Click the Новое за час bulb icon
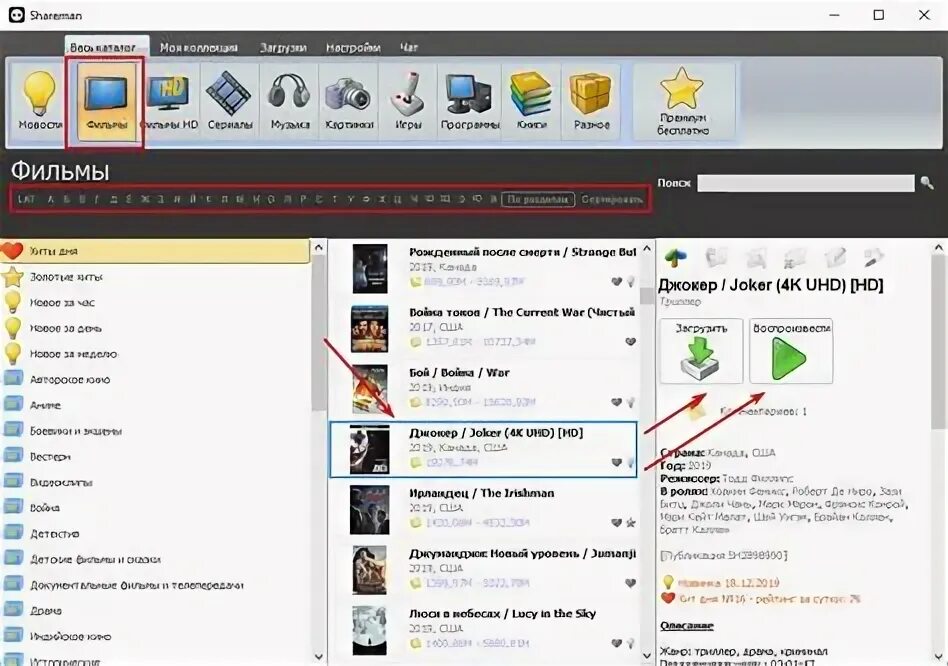Image resolution: width=948 pixels, height=666 pixels. (13, 302)
